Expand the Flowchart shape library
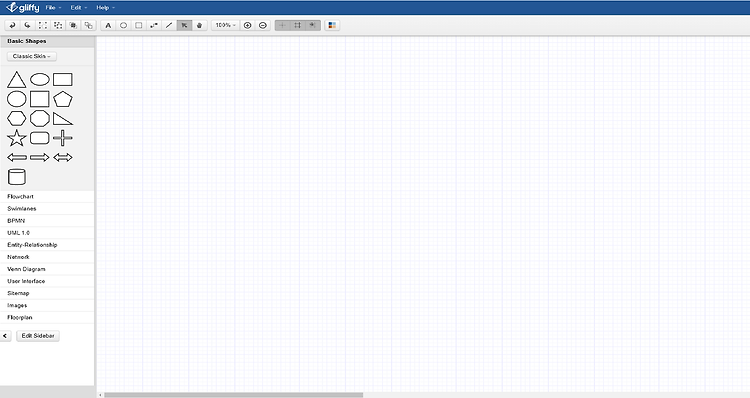 pyautogui.click(x=47, y=197)
